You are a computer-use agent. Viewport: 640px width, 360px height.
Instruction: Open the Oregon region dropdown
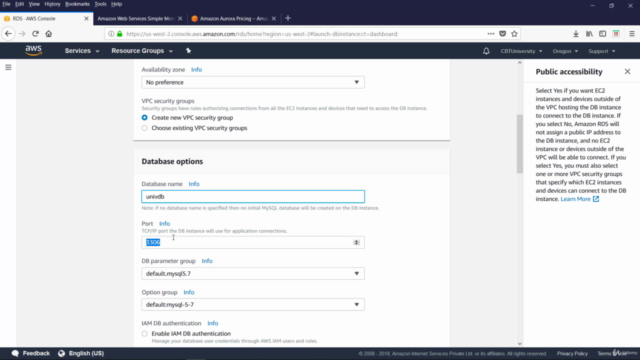click(x=565, y=51)
